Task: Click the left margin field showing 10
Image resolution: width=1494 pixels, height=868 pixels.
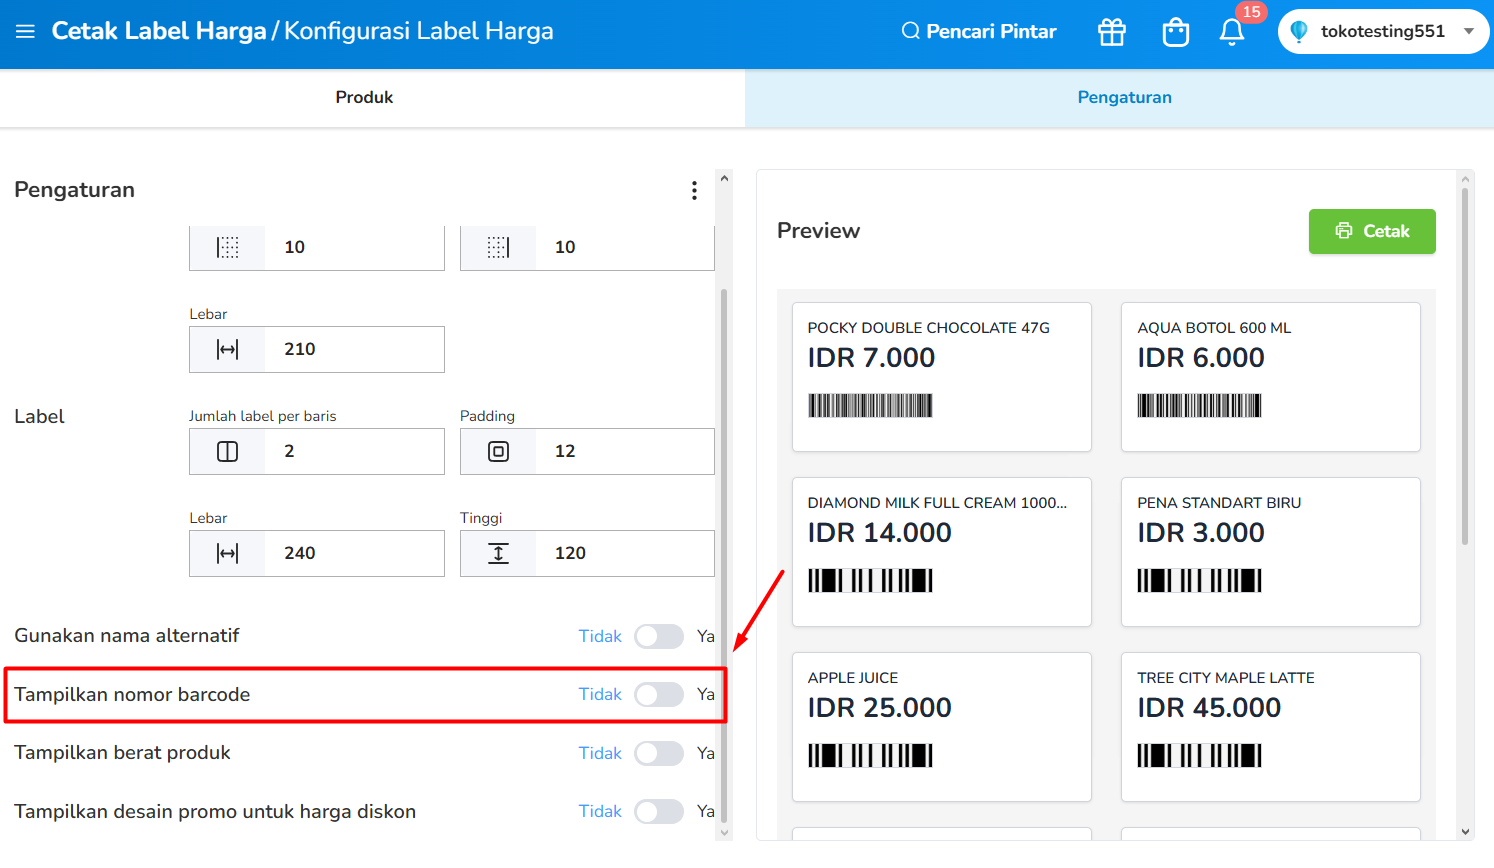Action: pos(317,247)
